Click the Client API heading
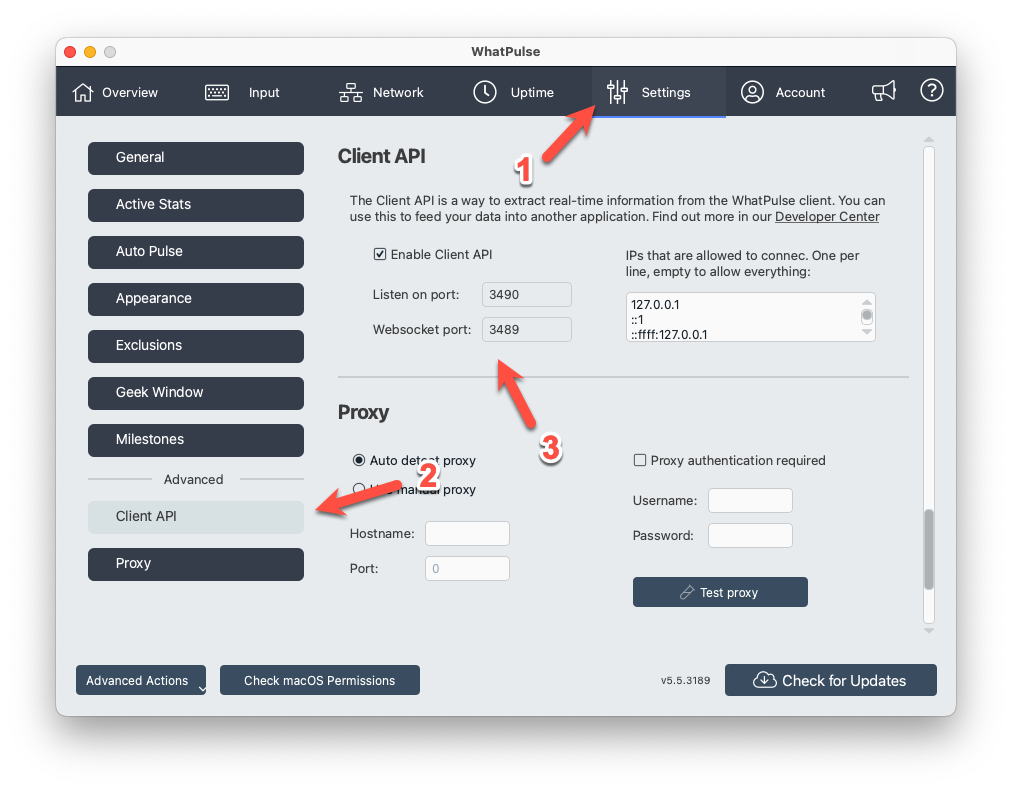 click(x=381, y=156)
